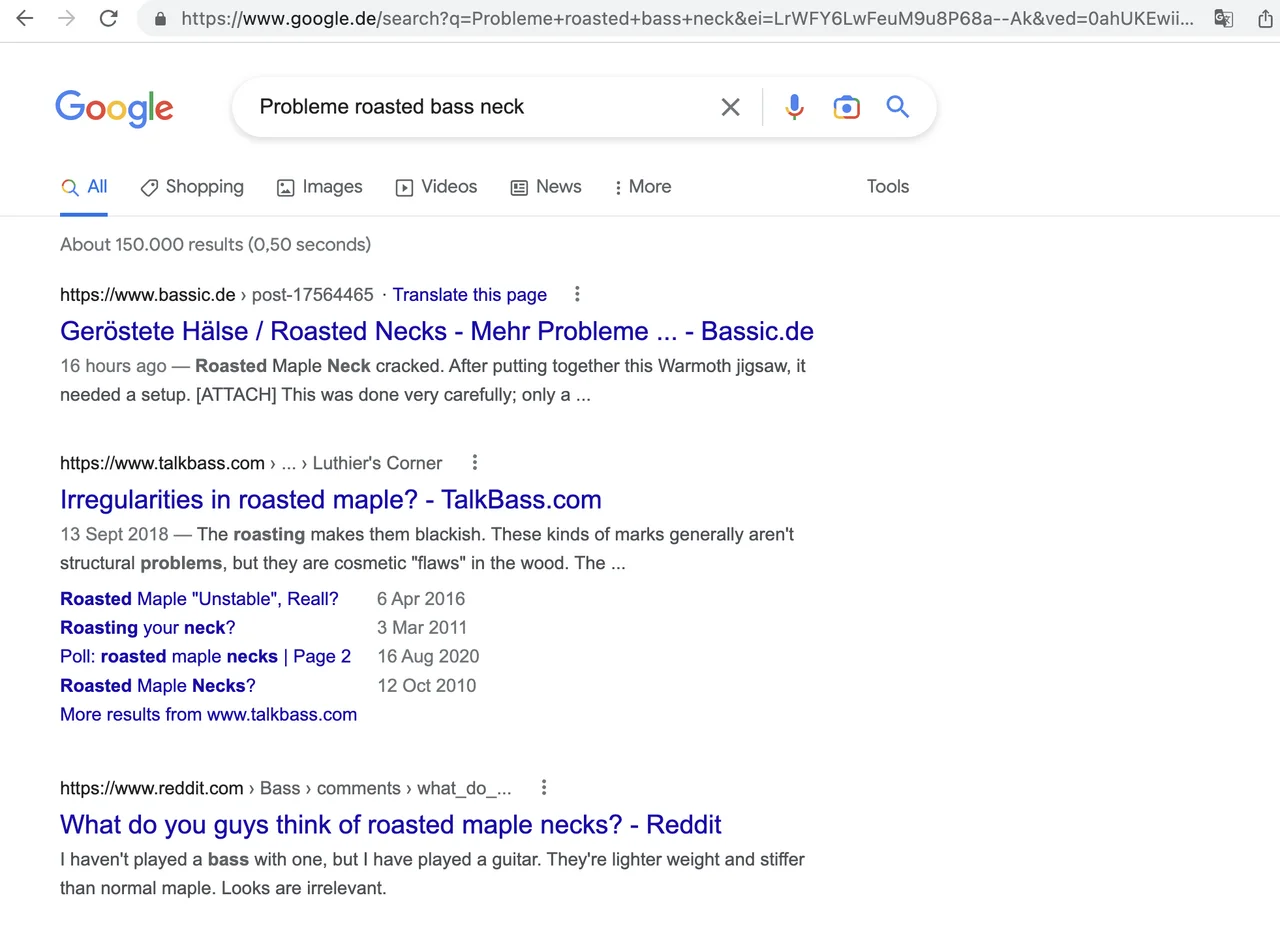Click the share icon in address bar
This screenshot has width=1280, height=936.
(1264, 18)
